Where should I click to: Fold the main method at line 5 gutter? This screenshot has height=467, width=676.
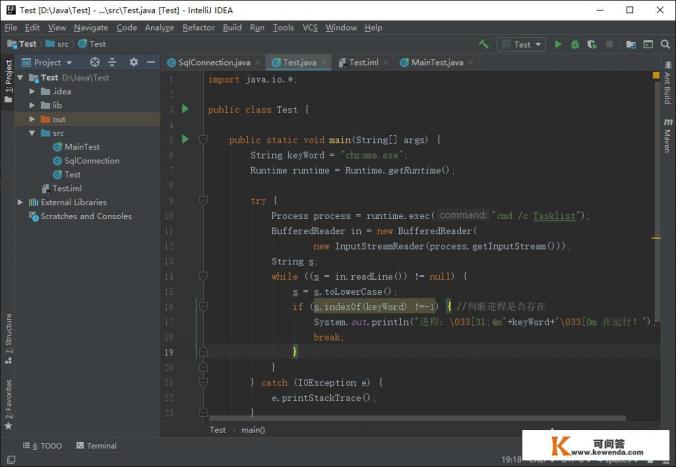pyautogui.click(x=203, y=139)
